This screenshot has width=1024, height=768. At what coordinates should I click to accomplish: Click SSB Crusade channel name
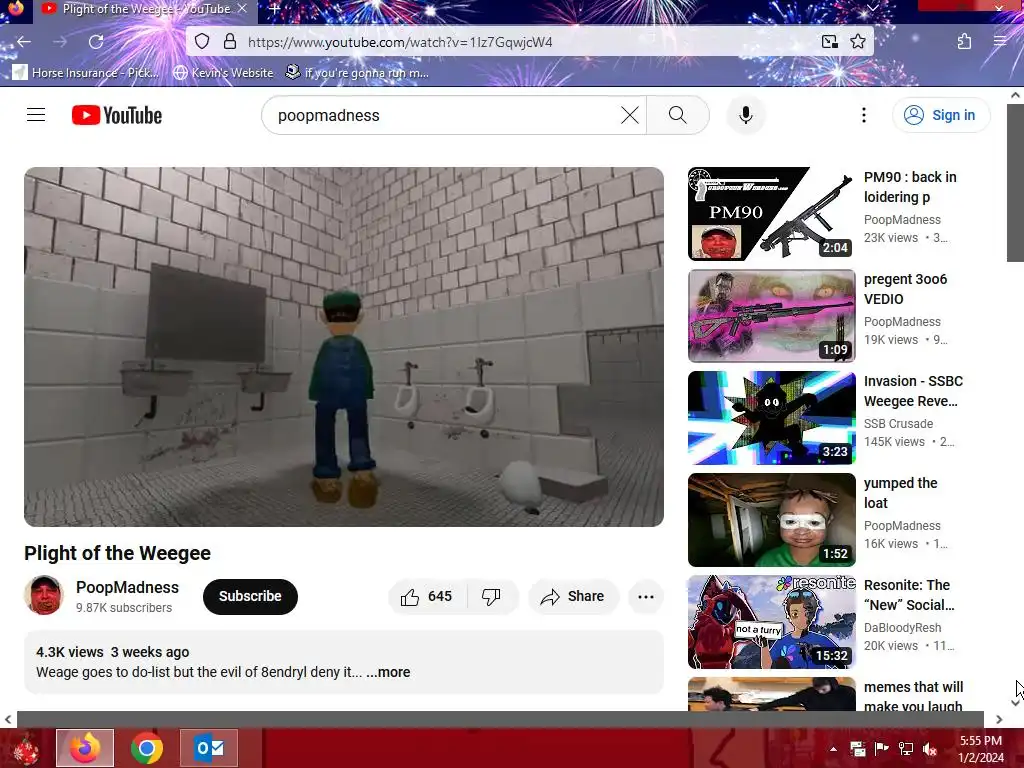click(x=898, y=423)
